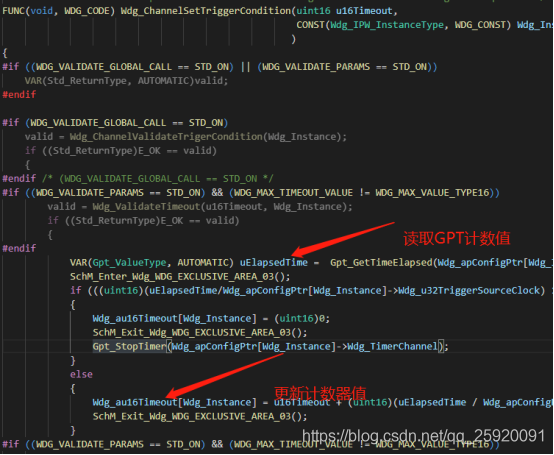Image resolution: width=554 pixels, height=455 pixels.
Task: Click the WDG_CODE token in FUNC
Action: pos(87,11)
